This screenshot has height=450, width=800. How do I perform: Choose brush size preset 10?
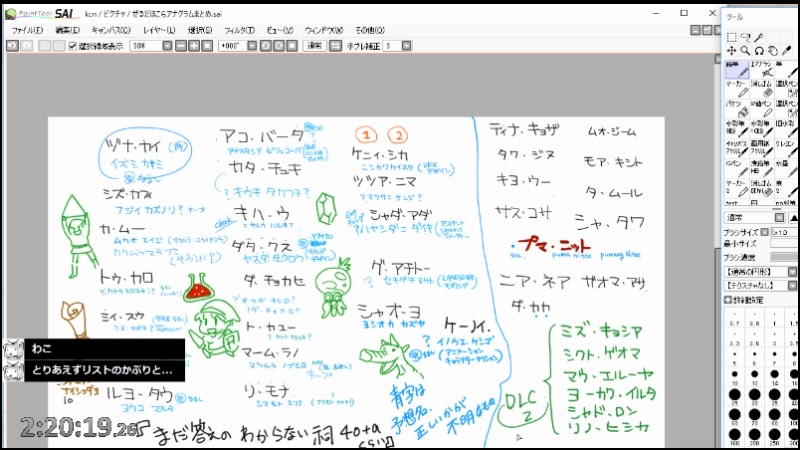(x=735, y=376)
